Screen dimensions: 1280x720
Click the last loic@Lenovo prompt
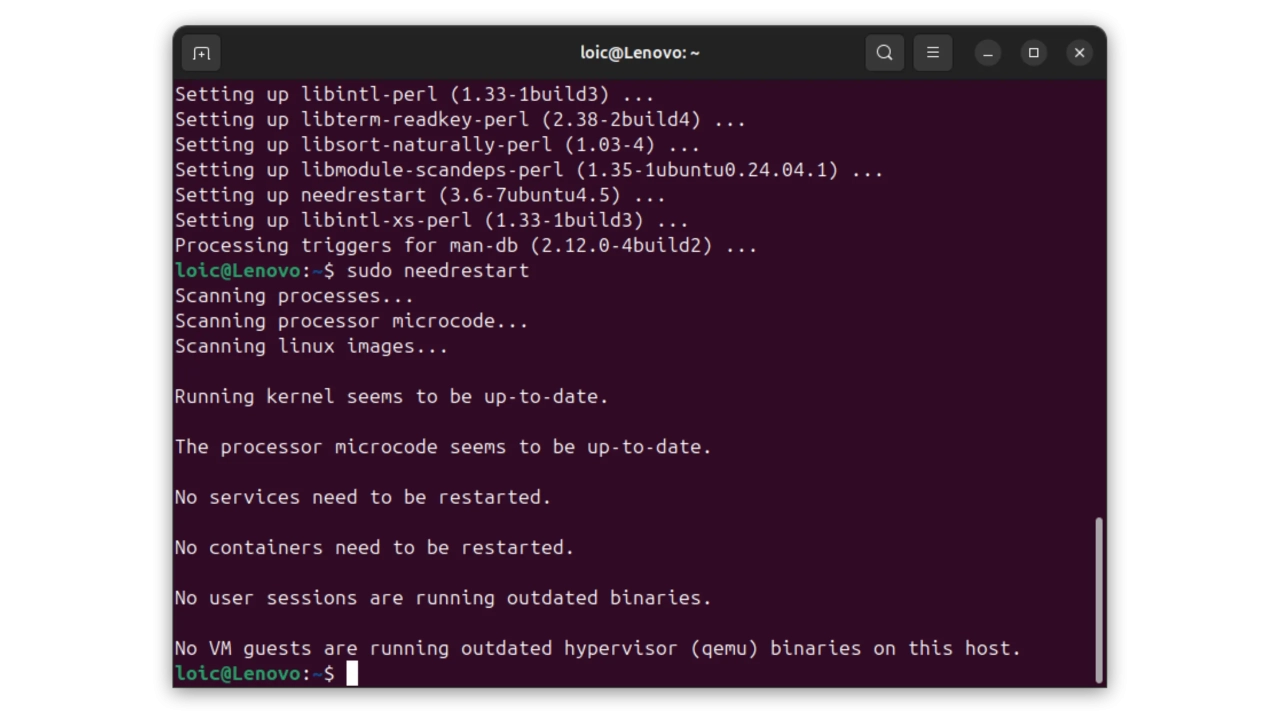click(x=255, y=673)
